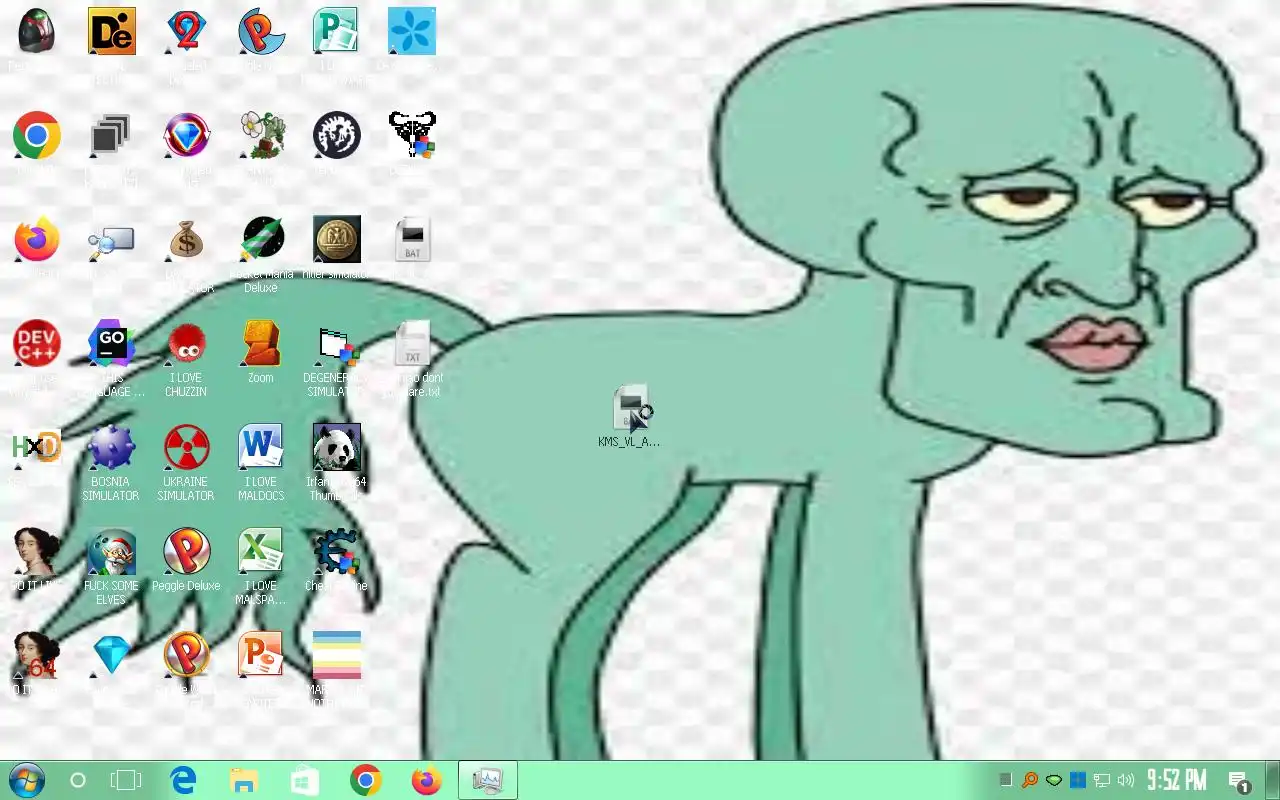
Task: Launch the Plants vs. Zombies desktop icon
Action: (261, 135)
